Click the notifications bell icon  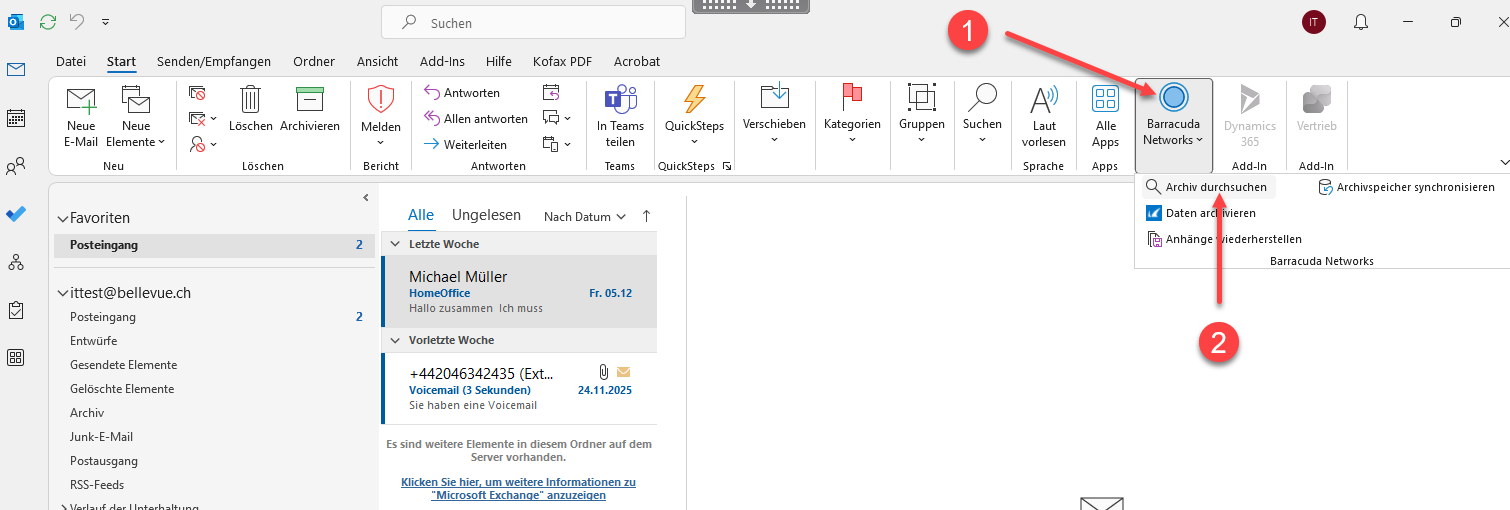(1360, 21)
